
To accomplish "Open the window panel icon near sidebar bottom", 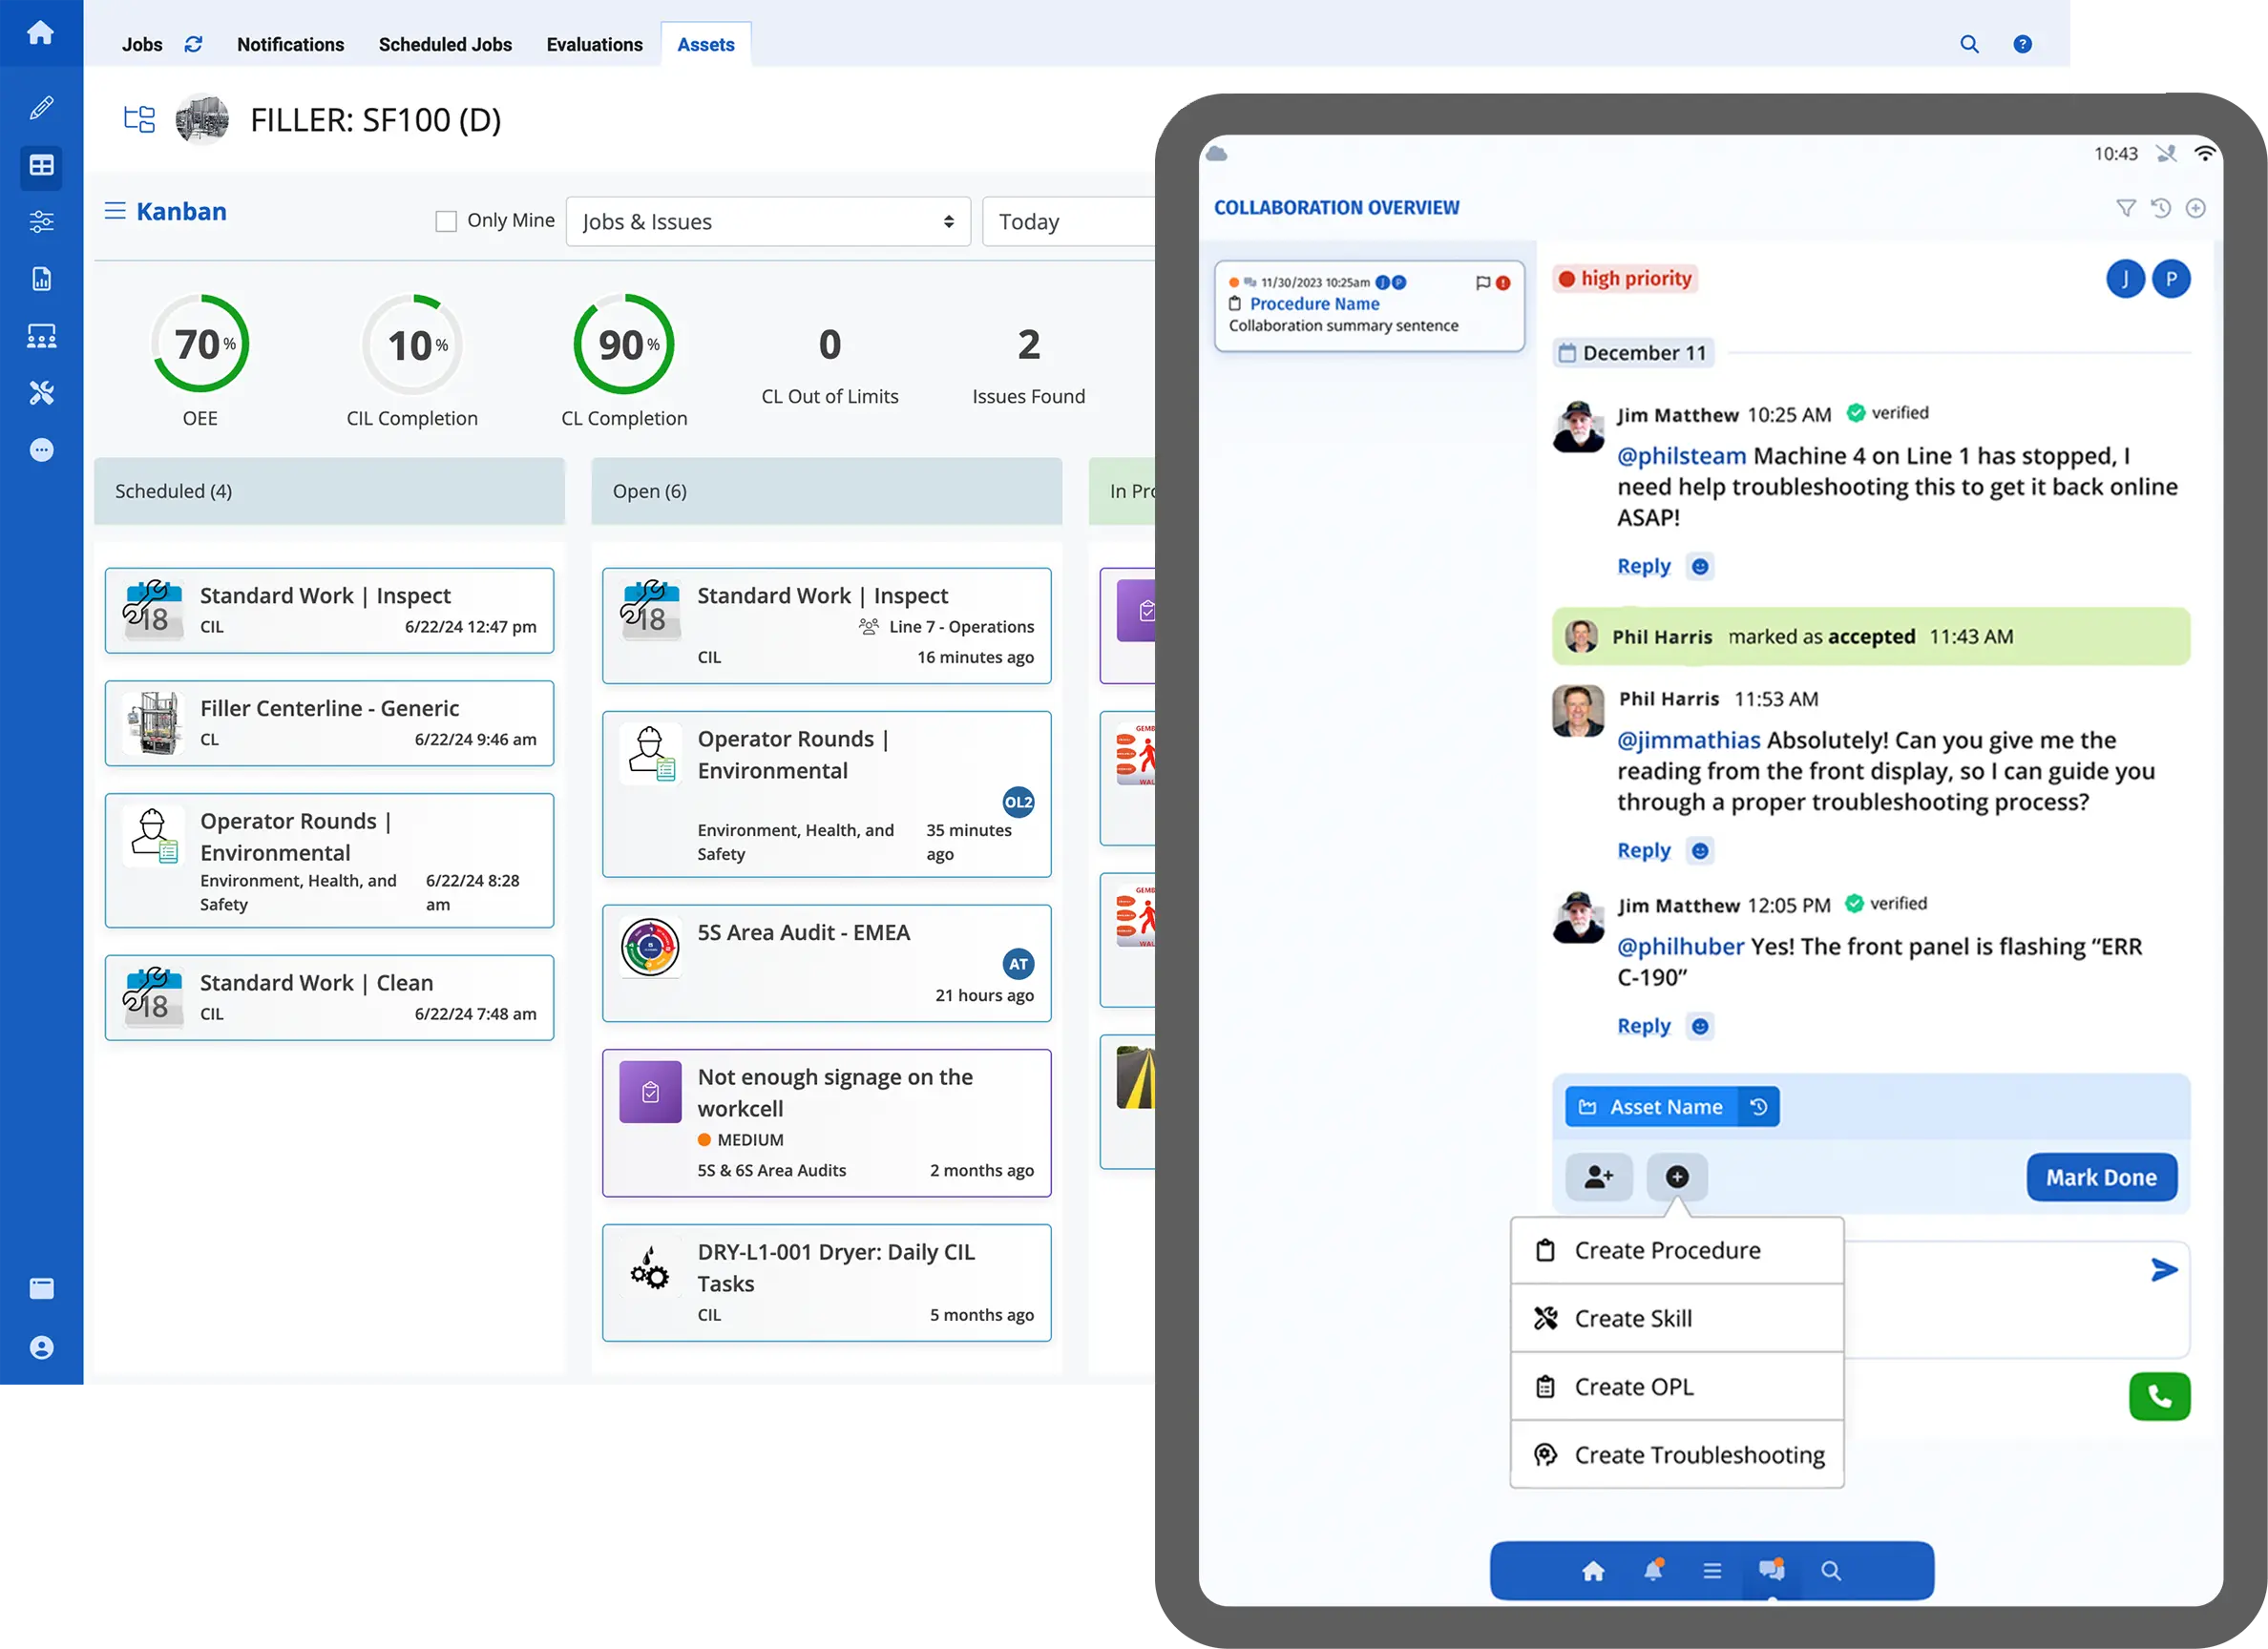I will click(x=41, y=1289).
